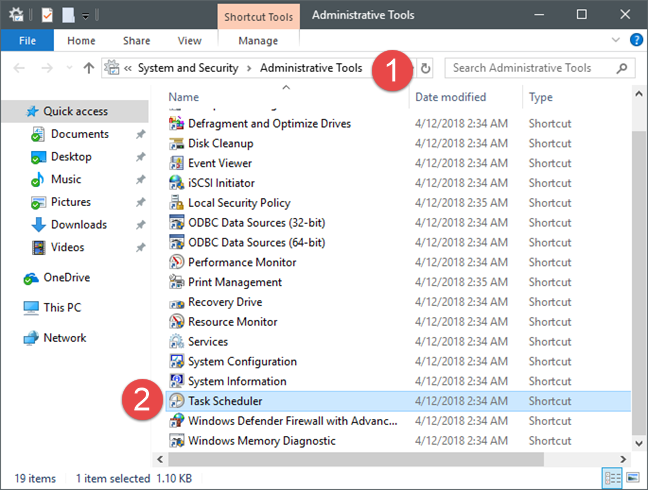This screenshot has width=648, height=490.
Task: Click the Windows Memory Diagnostic icon
Action: (x=176, y=440)
